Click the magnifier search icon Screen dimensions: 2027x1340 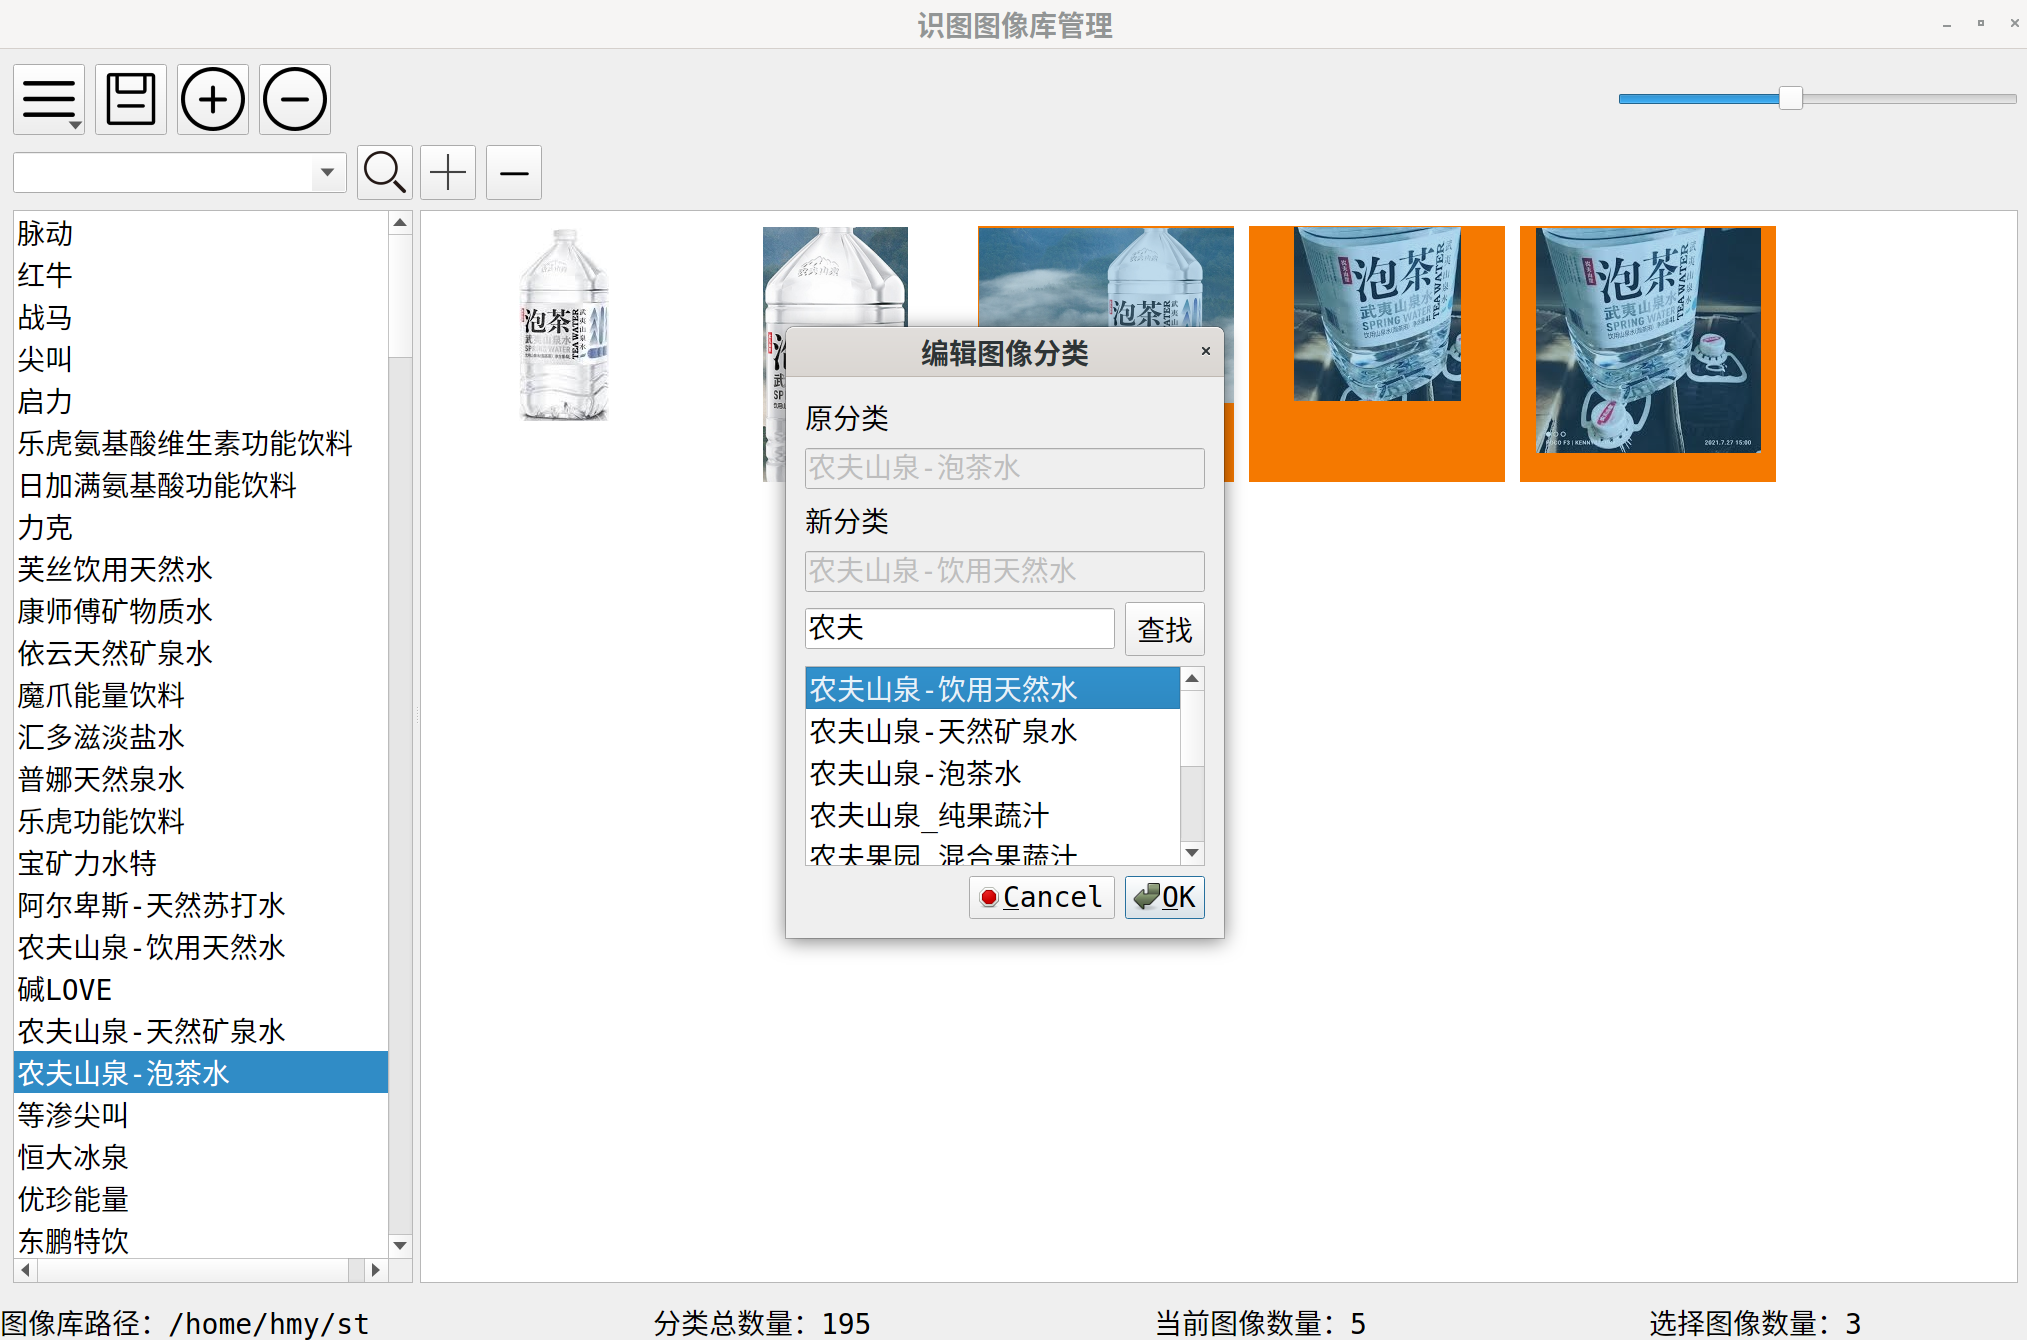[x=385, y=172]
